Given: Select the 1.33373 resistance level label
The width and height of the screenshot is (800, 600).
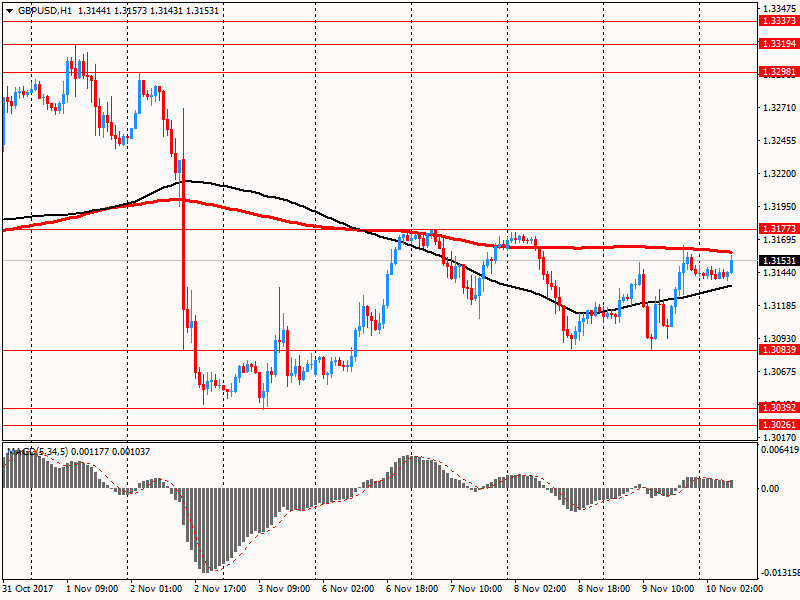Looking at the screenshot, I should tap(779, 21).
